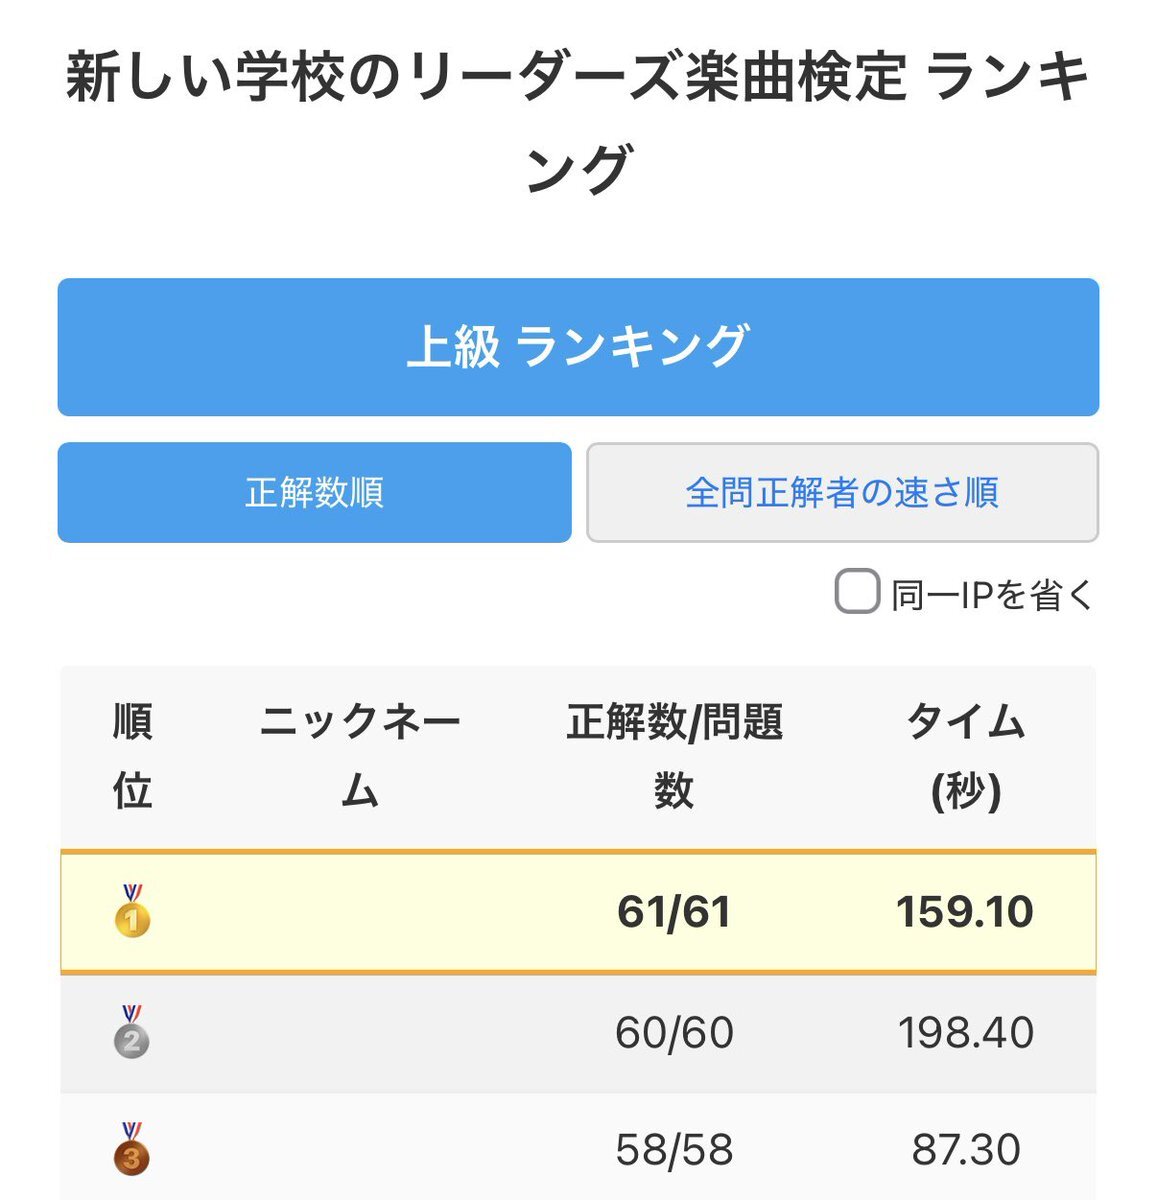Click the silver second-place medal icon
Screen dimensions: 1157x1200
click(x=132, y=1032)
